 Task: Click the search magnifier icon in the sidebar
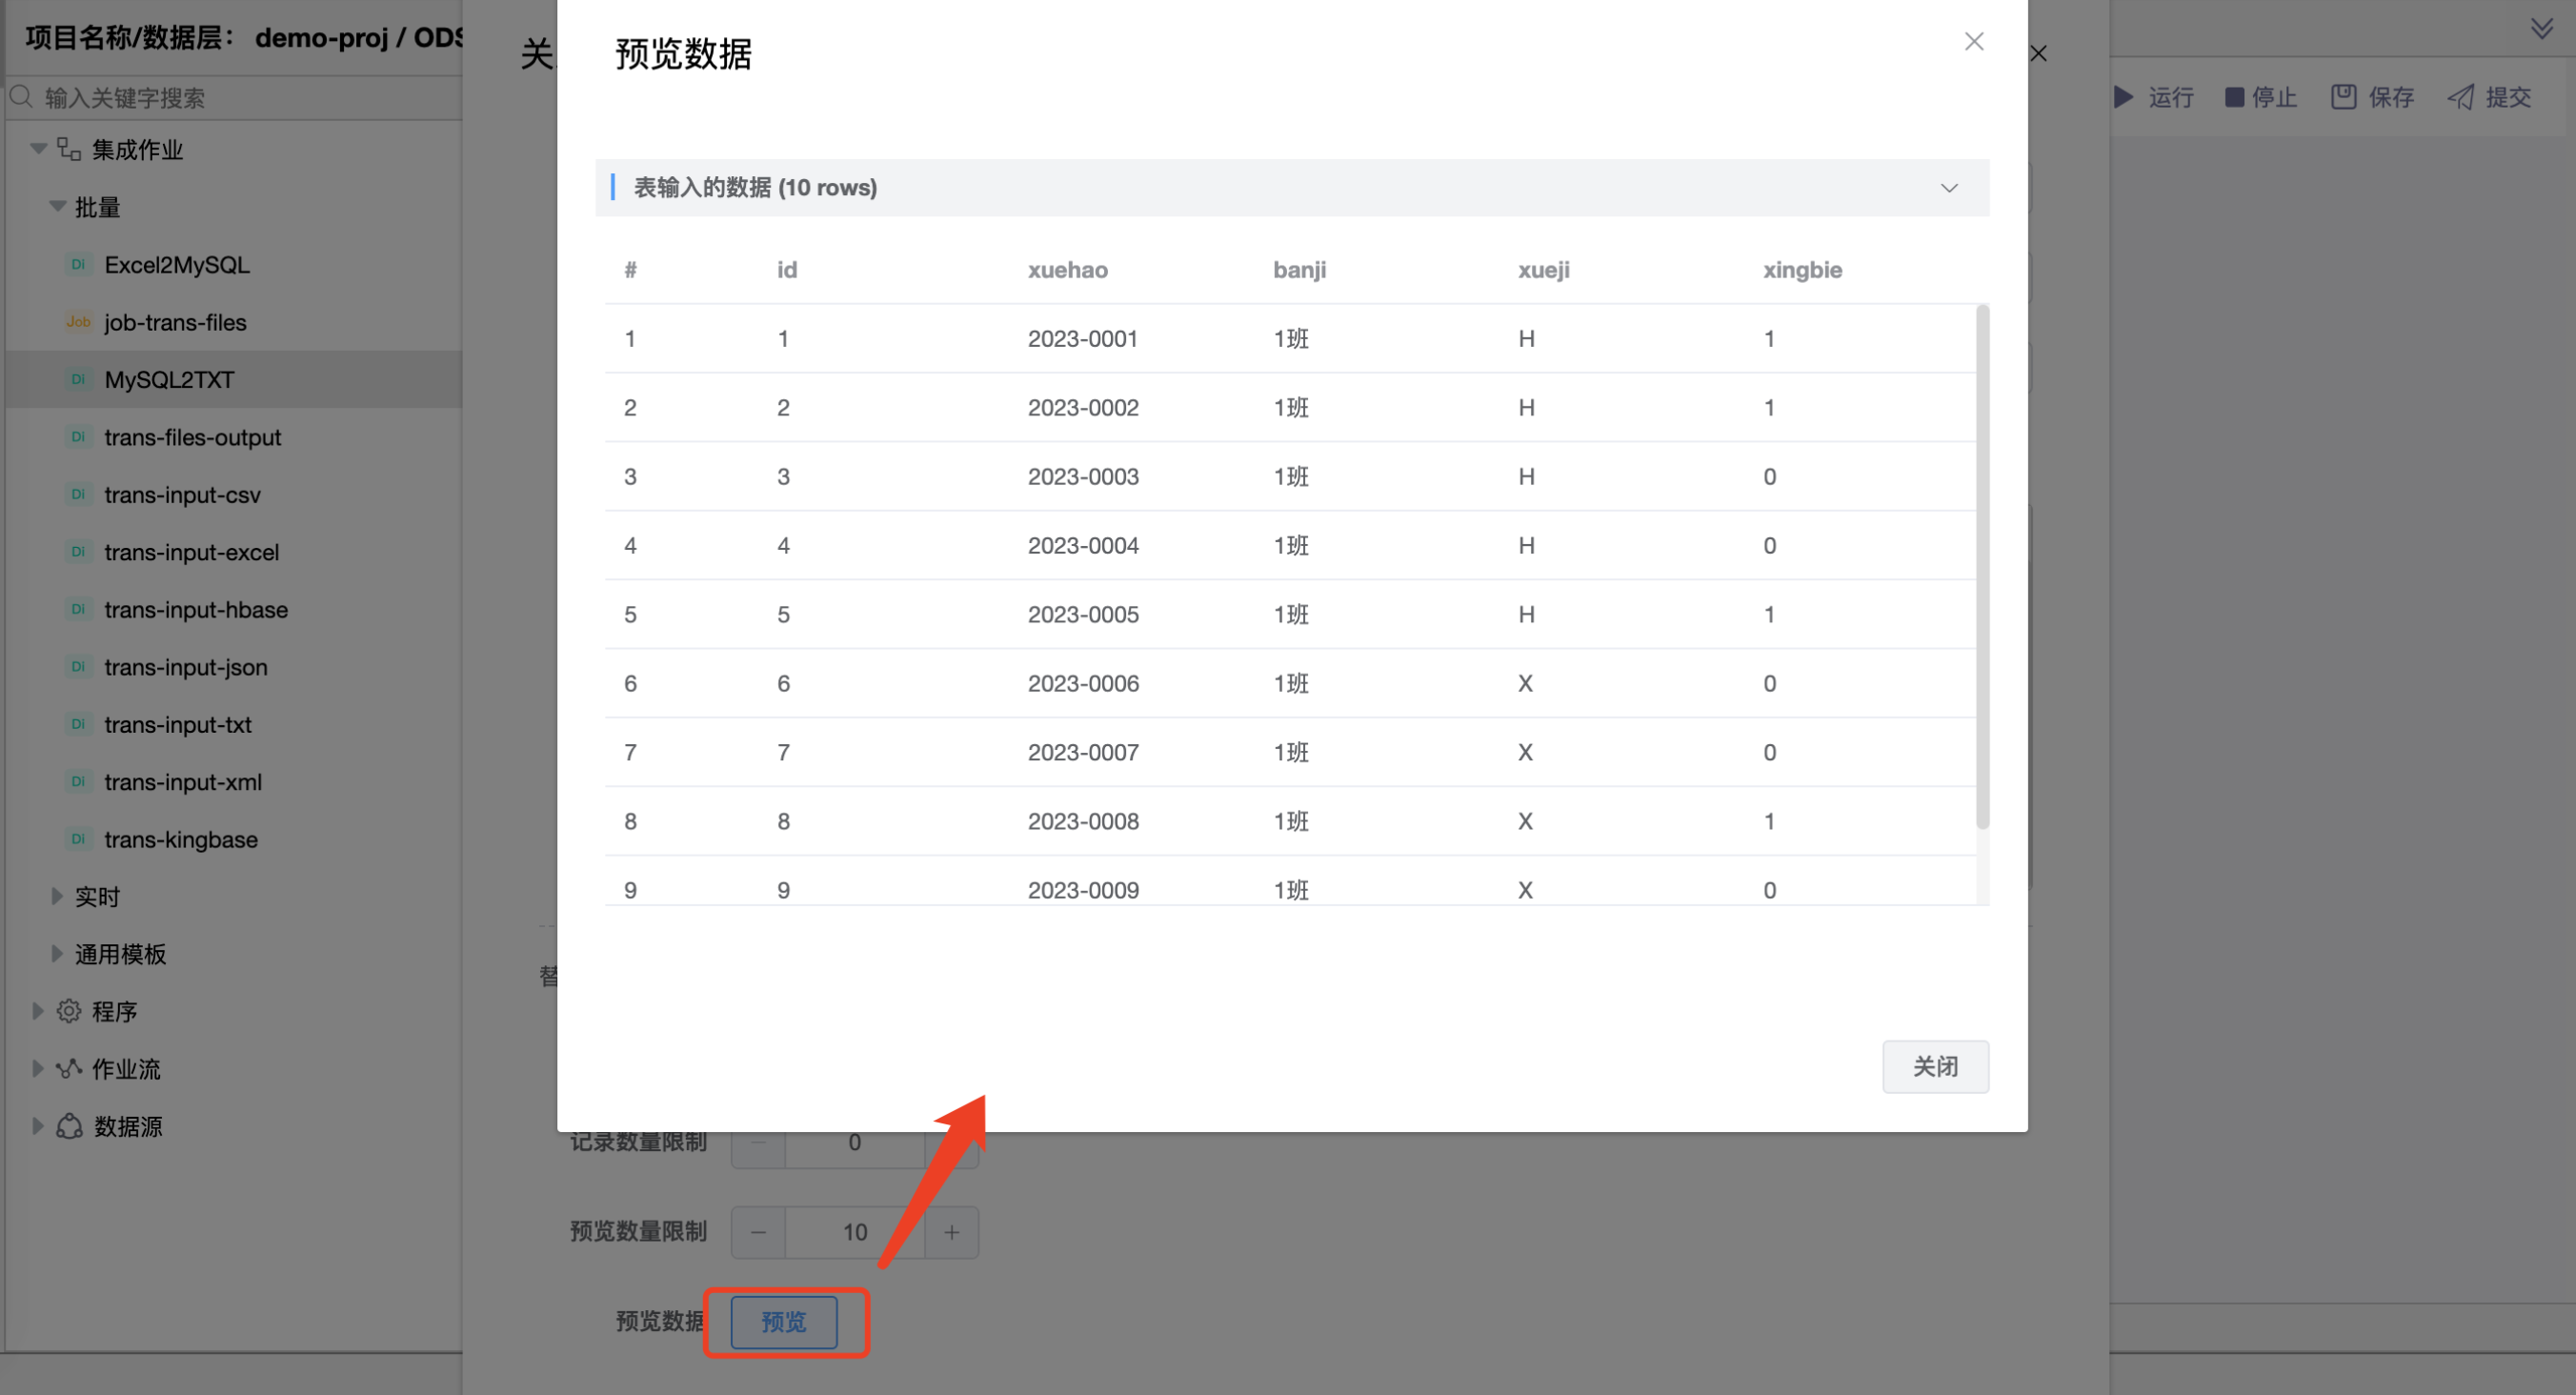coord(21,97)
